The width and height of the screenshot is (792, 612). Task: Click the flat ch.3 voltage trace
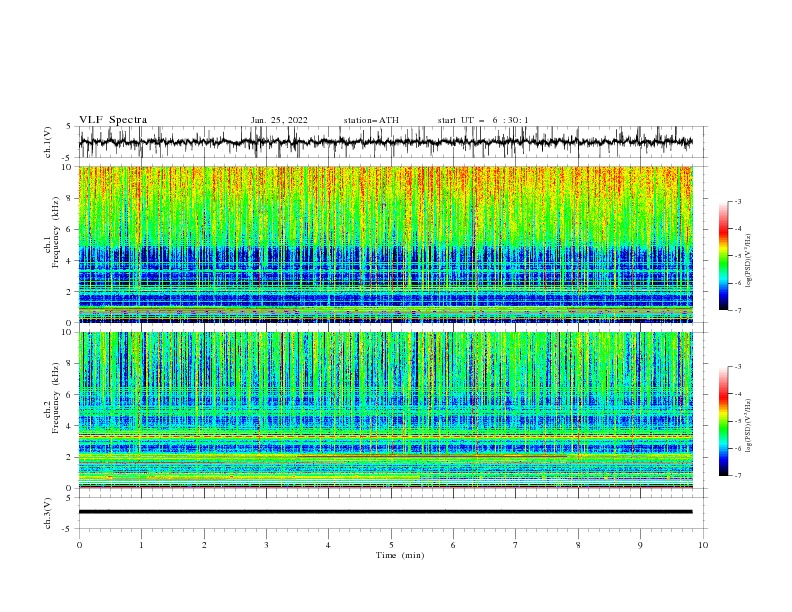tap(385, 512)
